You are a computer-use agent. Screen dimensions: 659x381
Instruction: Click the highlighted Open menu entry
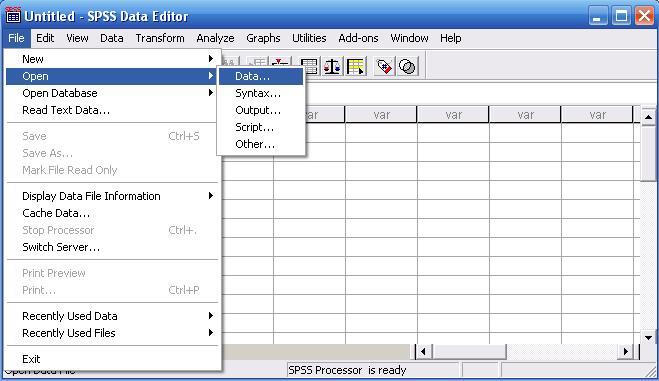coord(112,76)
